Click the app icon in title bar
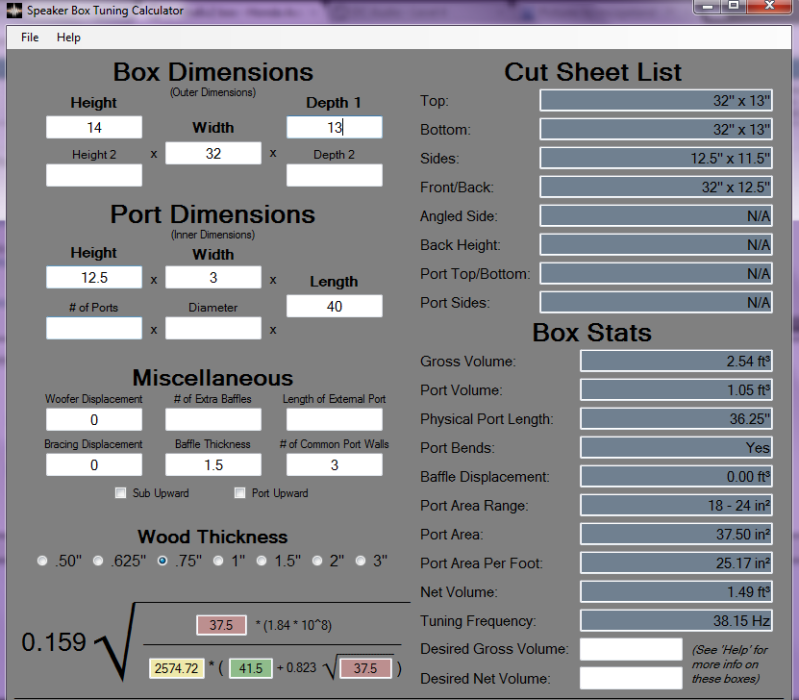This screenshot has height=700, width=799. click(x=14, y=10)
